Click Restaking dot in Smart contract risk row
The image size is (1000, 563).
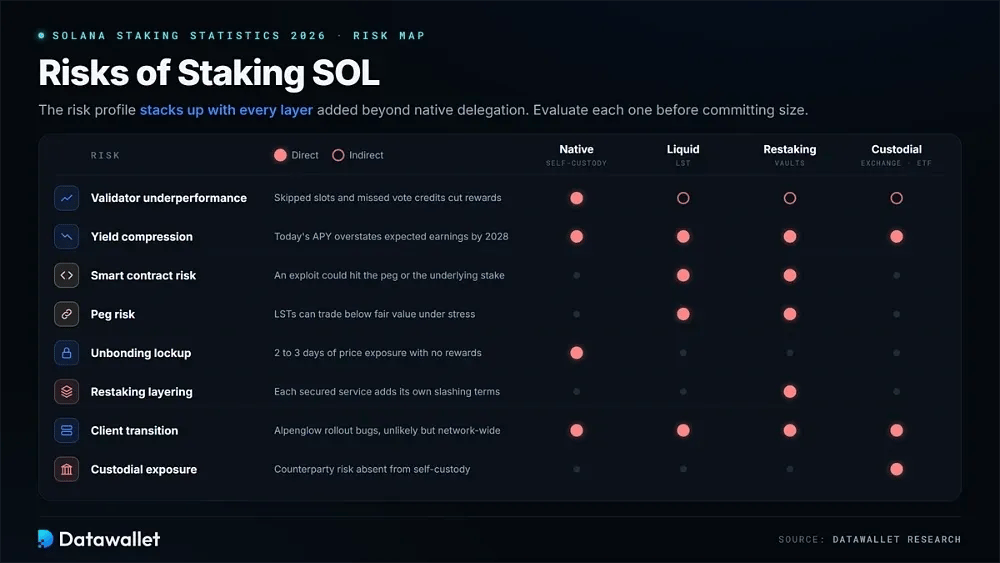pyautogui.click(x=790, y=275)
